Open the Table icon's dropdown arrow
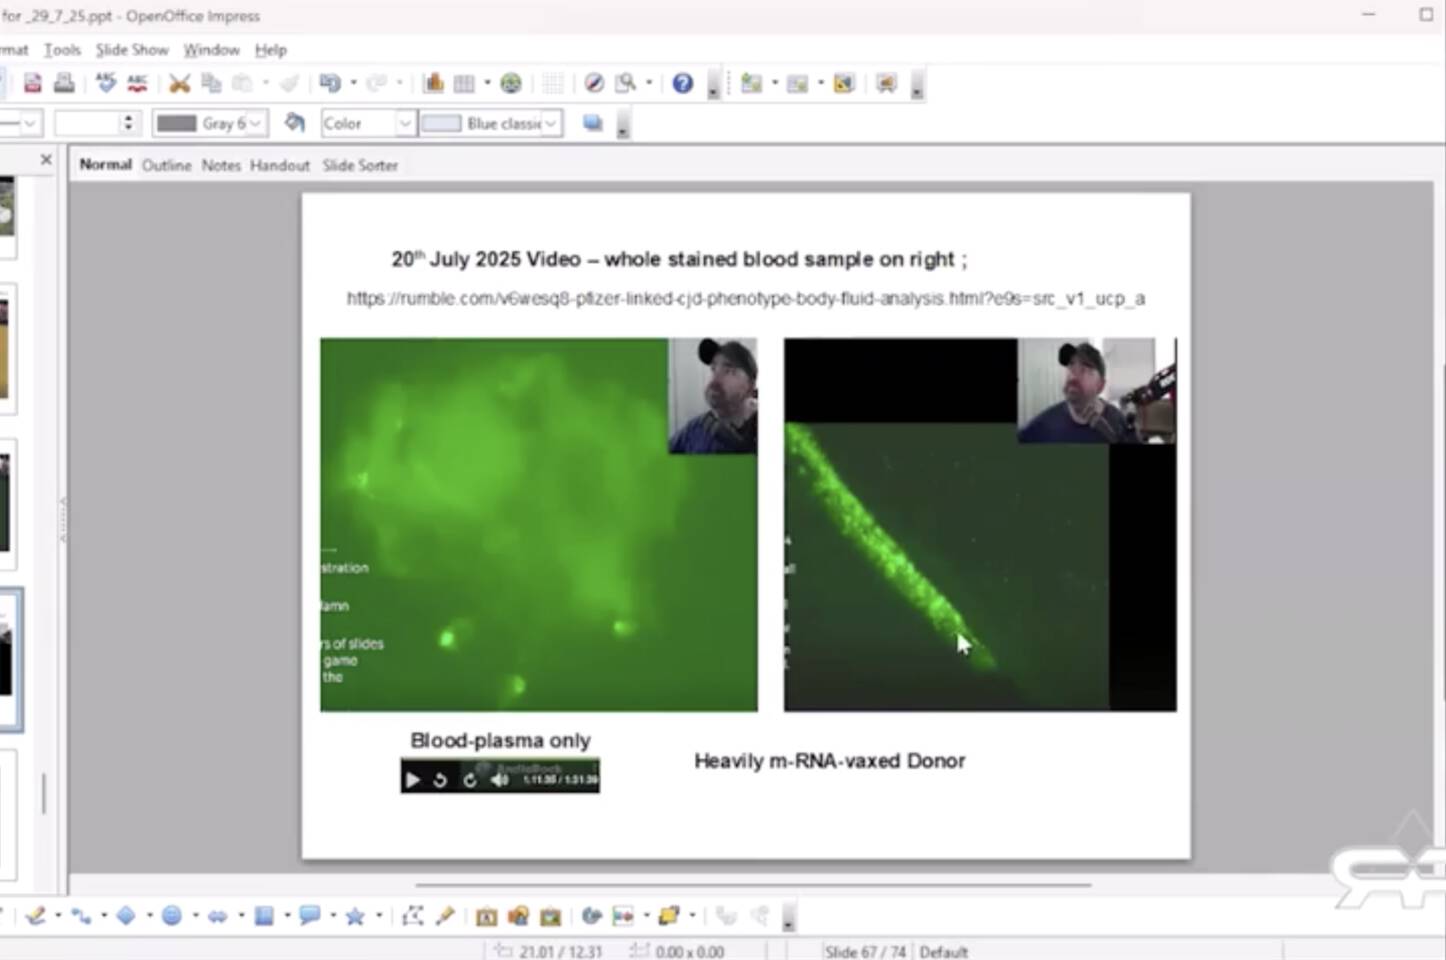The image size is (1446, 960). click(x=487, y=83)
